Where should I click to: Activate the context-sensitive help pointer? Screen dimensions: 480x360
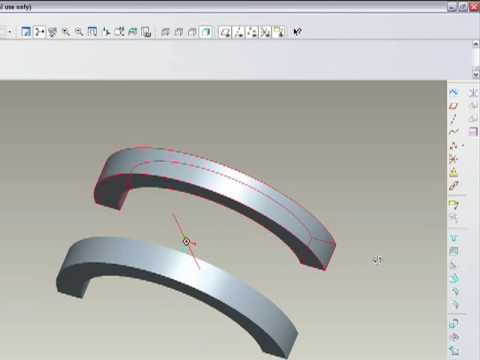click(x=297, y=32)
